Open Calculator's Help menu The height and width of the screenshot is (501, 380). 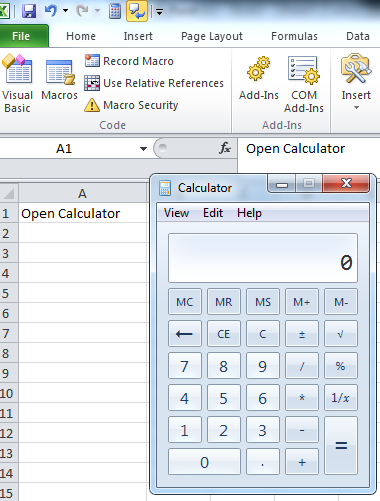click(x=249, y=213)
